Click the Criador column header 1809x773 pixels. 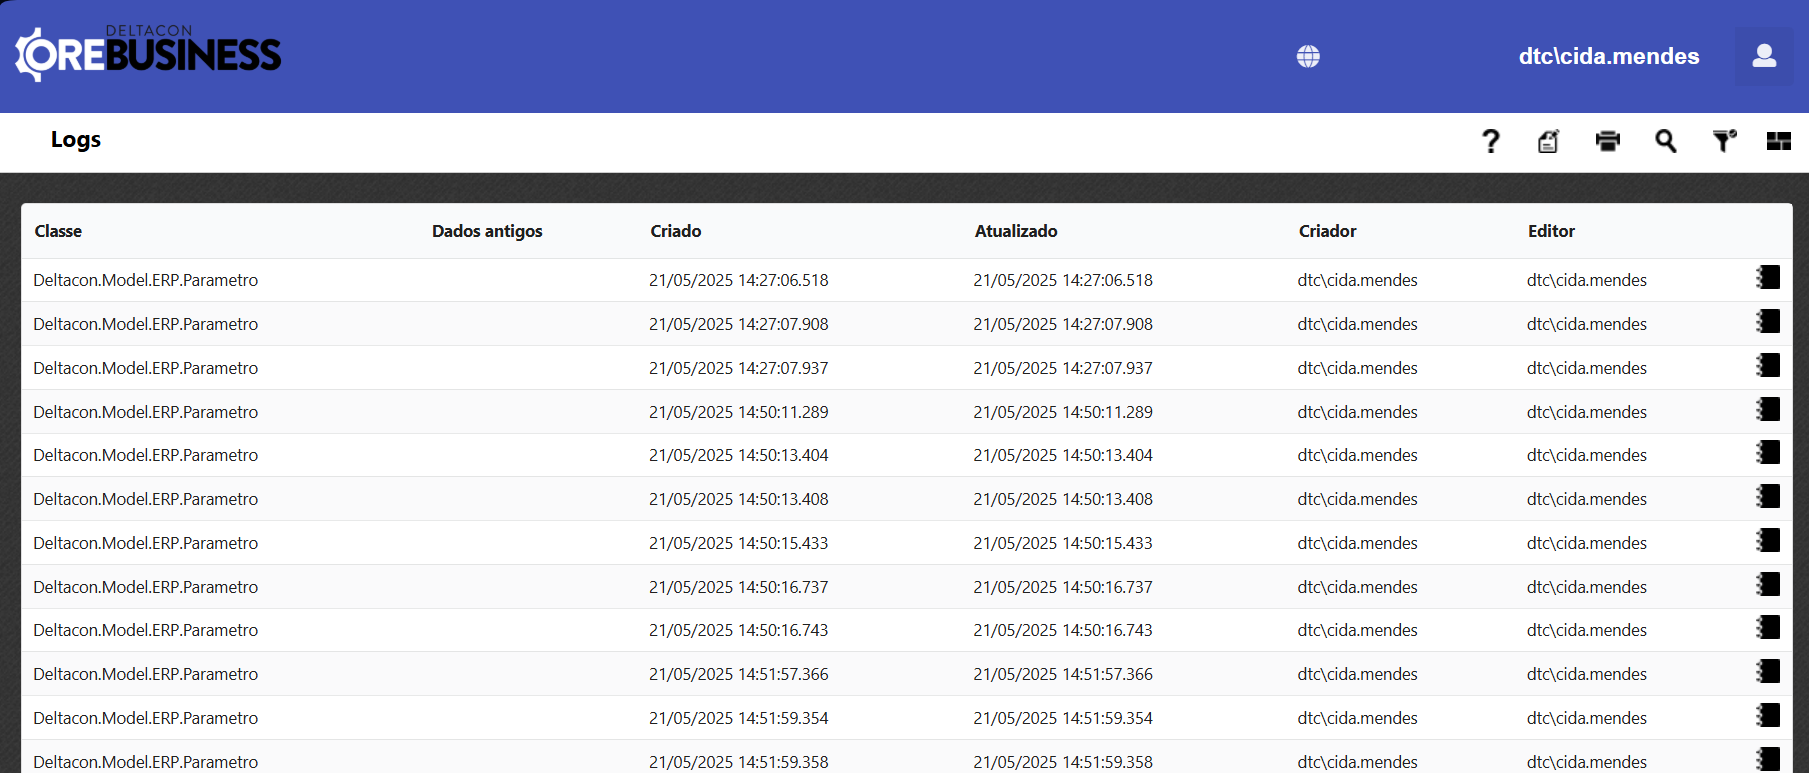[x=1327, y=231]
